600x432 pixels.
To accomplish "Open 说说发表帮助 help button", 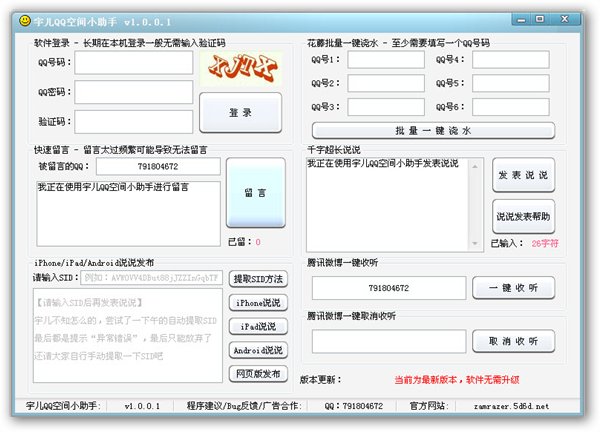I will point(523,217).
